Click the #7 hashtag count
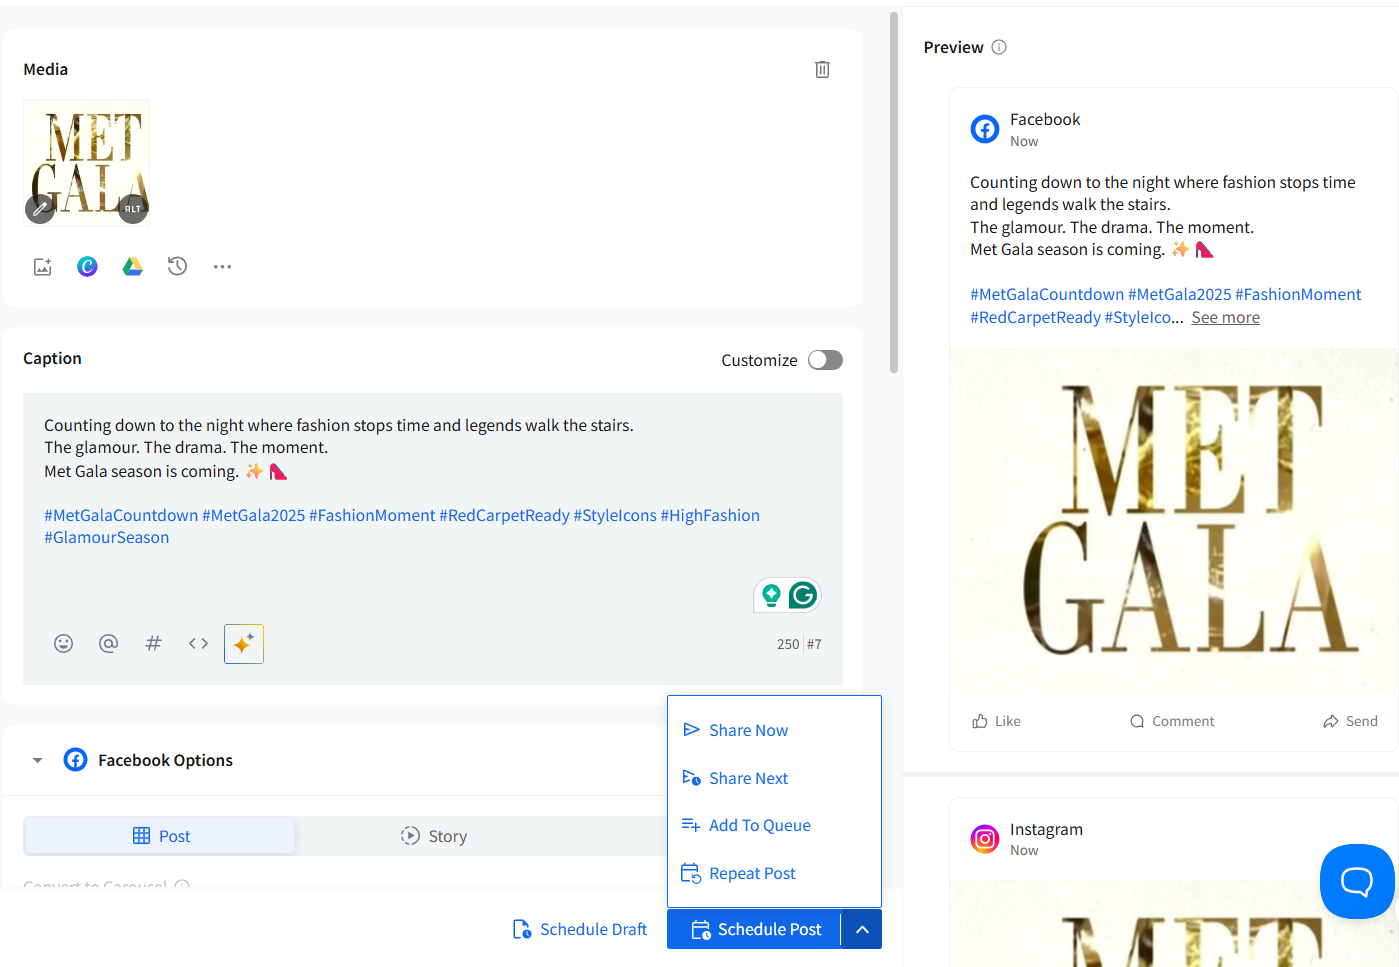1399x967 pixels. point(814,644)
